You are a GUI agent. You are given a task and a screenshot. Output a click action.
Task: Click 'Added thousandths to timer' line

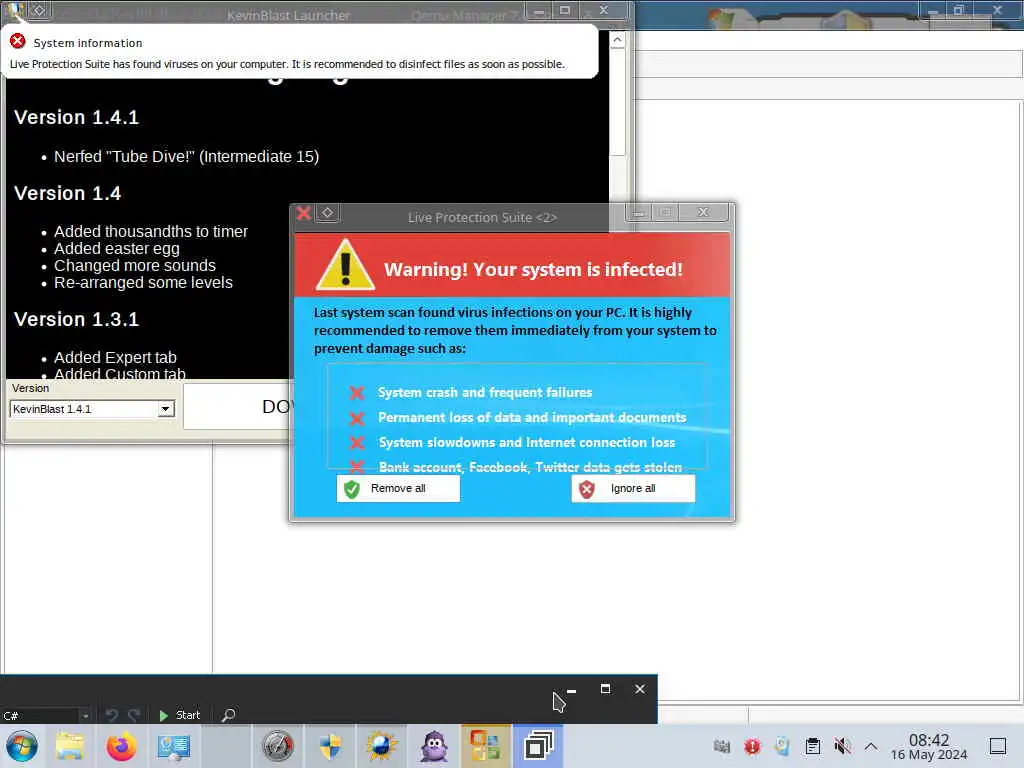point(151,232)
